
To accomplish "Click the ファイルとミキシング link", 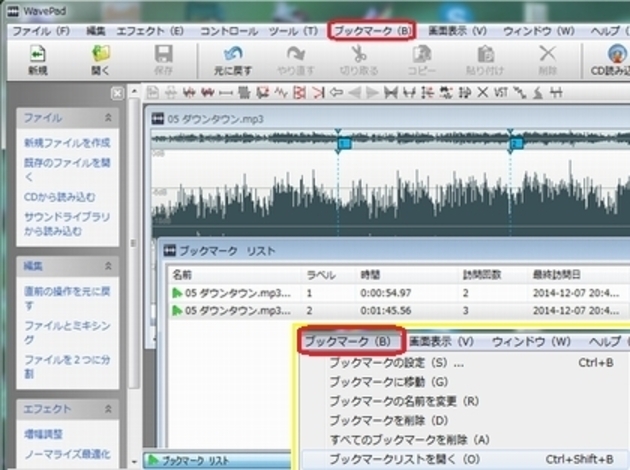I will tap(67, 332).
